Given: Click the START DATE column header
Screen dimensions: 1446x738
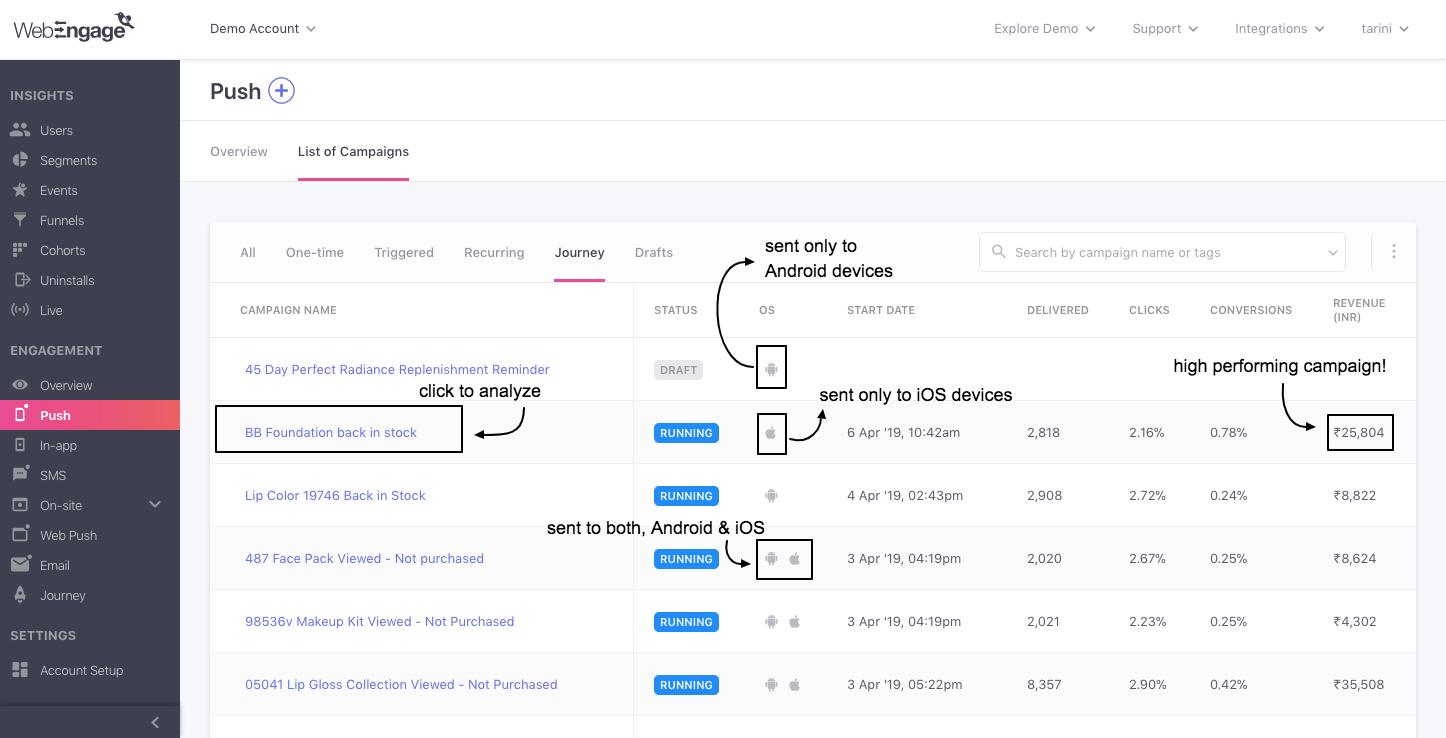Looking at the screenshot, I should (880, 310).
